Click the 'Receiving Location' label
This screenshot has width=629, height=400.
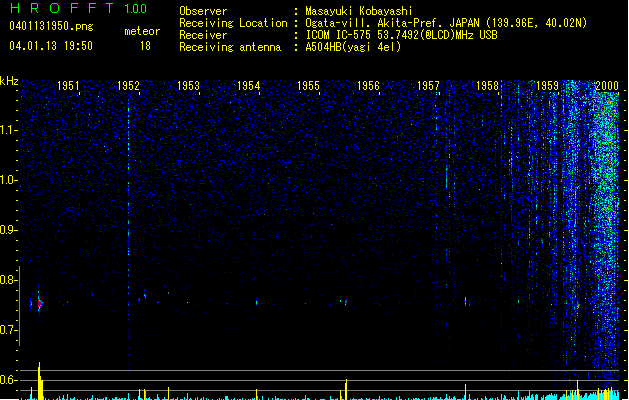click(x=233, y=23)
